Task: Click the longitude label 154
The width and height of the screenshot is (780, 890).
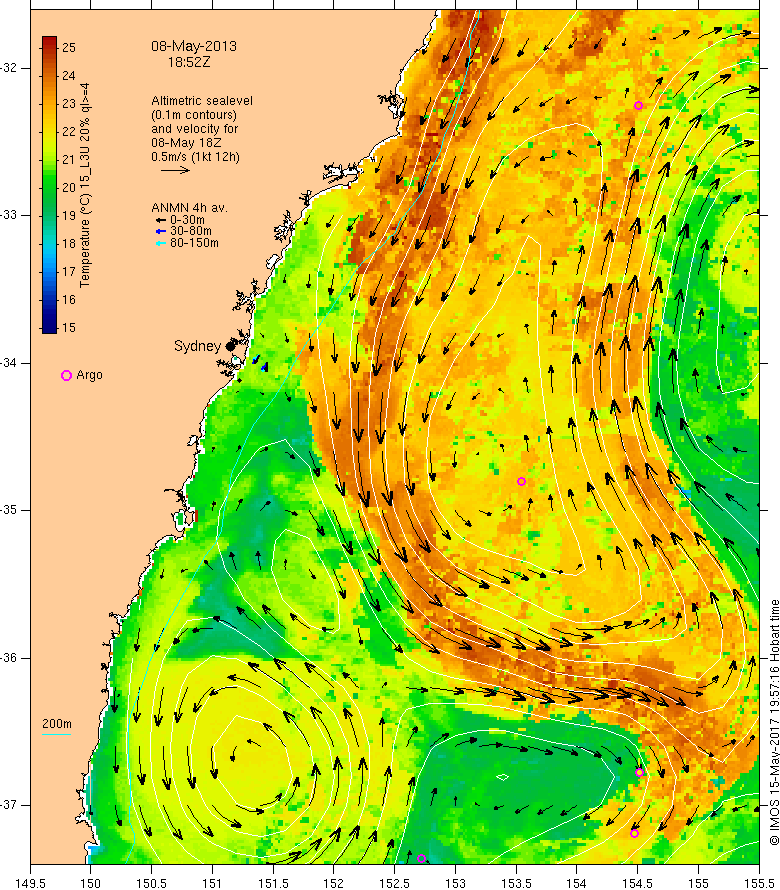Action: pyautogui.click(x=576, y=883)
